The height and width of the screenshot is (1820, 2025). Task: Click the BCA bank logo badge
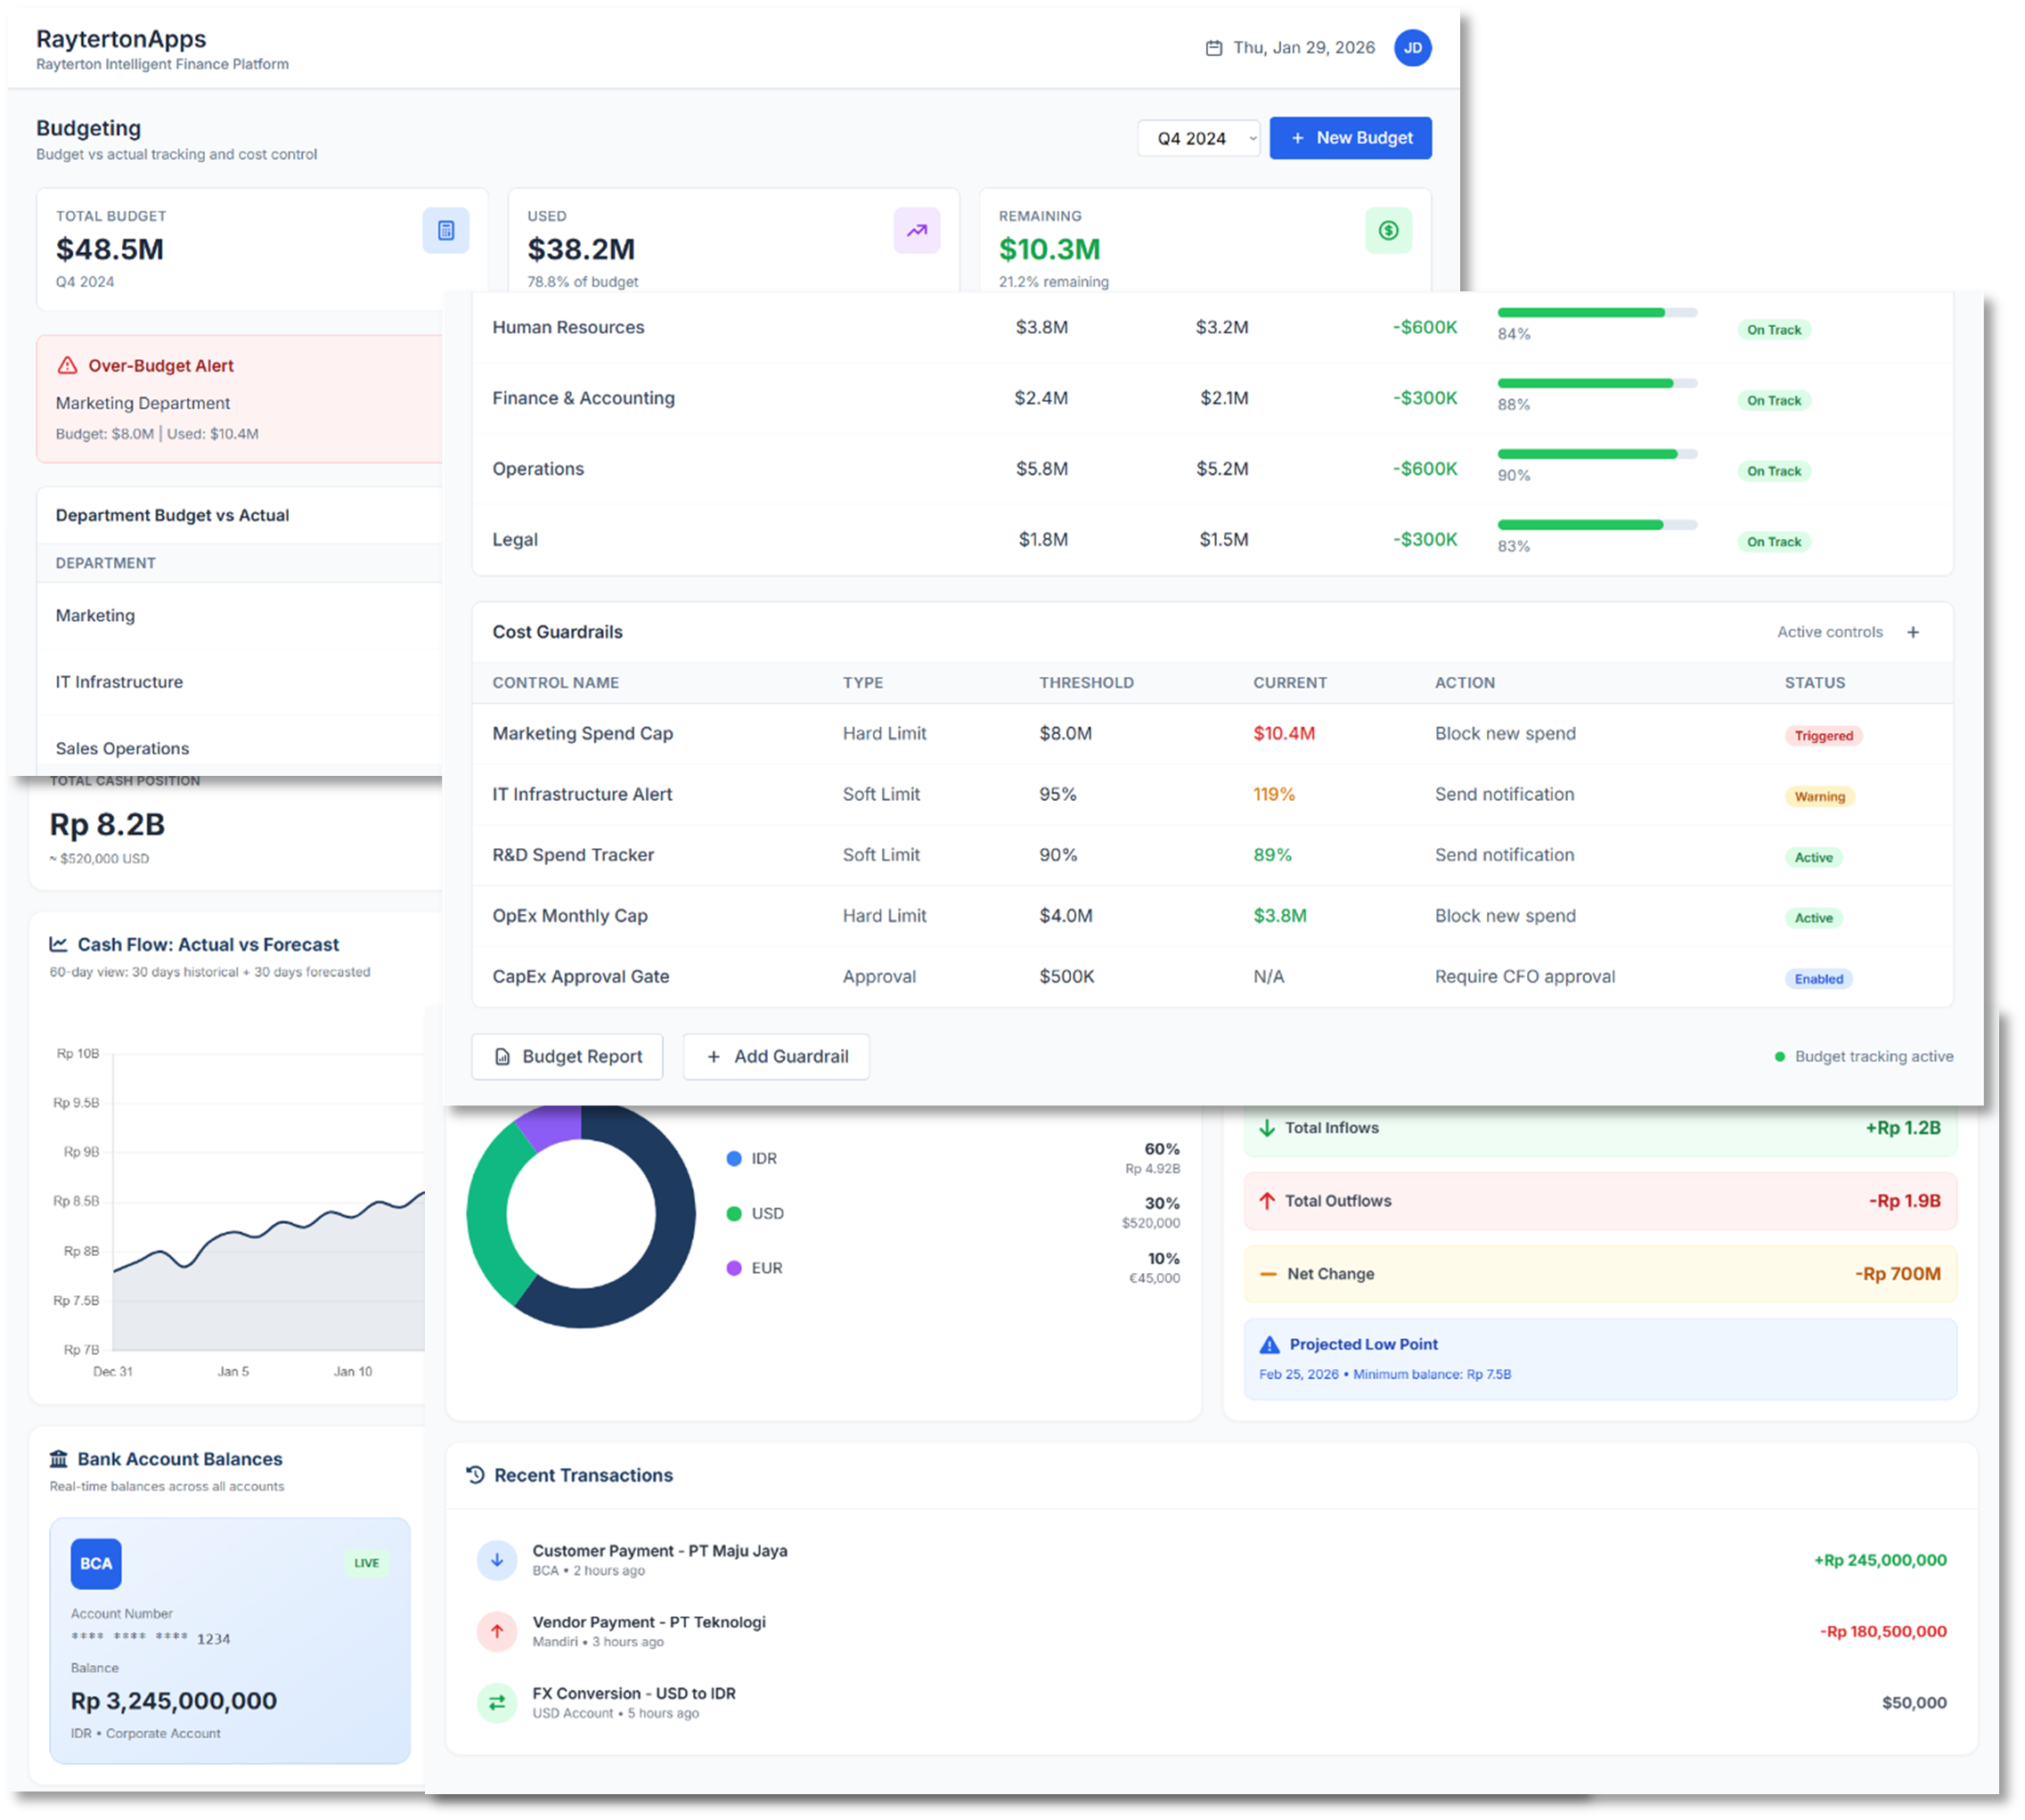click(96, 1563)
